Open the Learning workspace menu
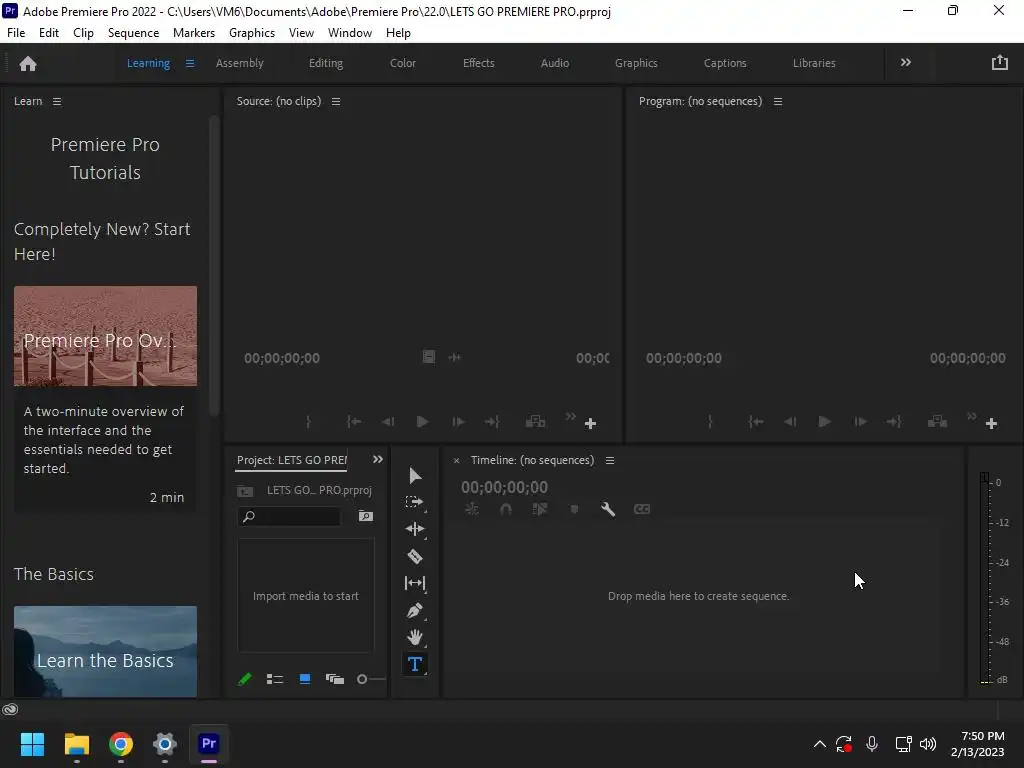 point(190,63)
